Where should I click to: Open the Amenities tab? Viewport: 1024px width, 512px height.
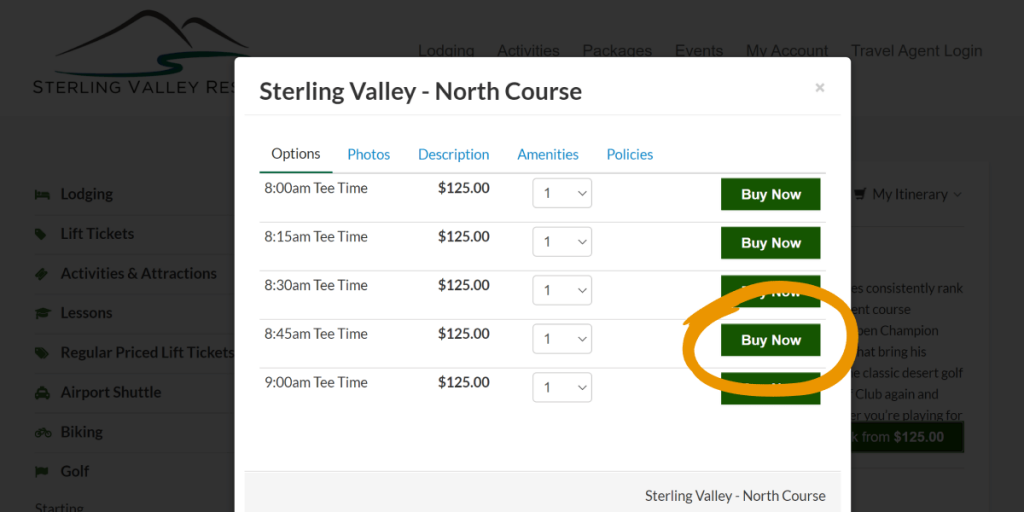(547, 154)
